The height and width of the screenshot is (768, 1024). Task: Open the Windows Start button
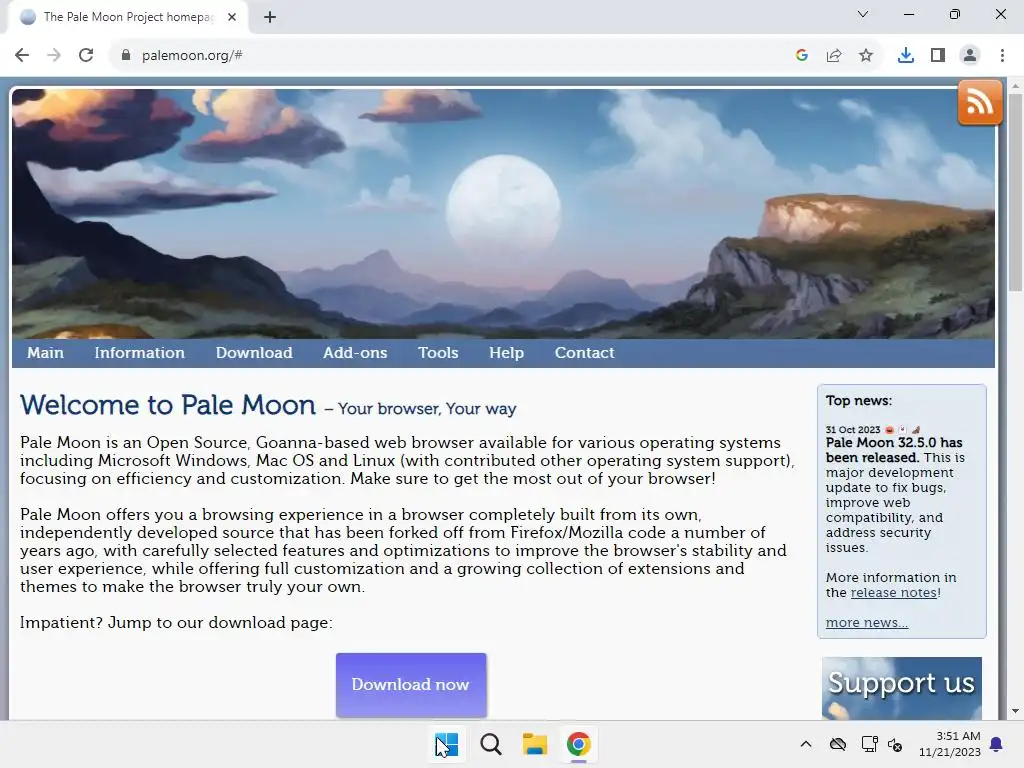point(447,744)
